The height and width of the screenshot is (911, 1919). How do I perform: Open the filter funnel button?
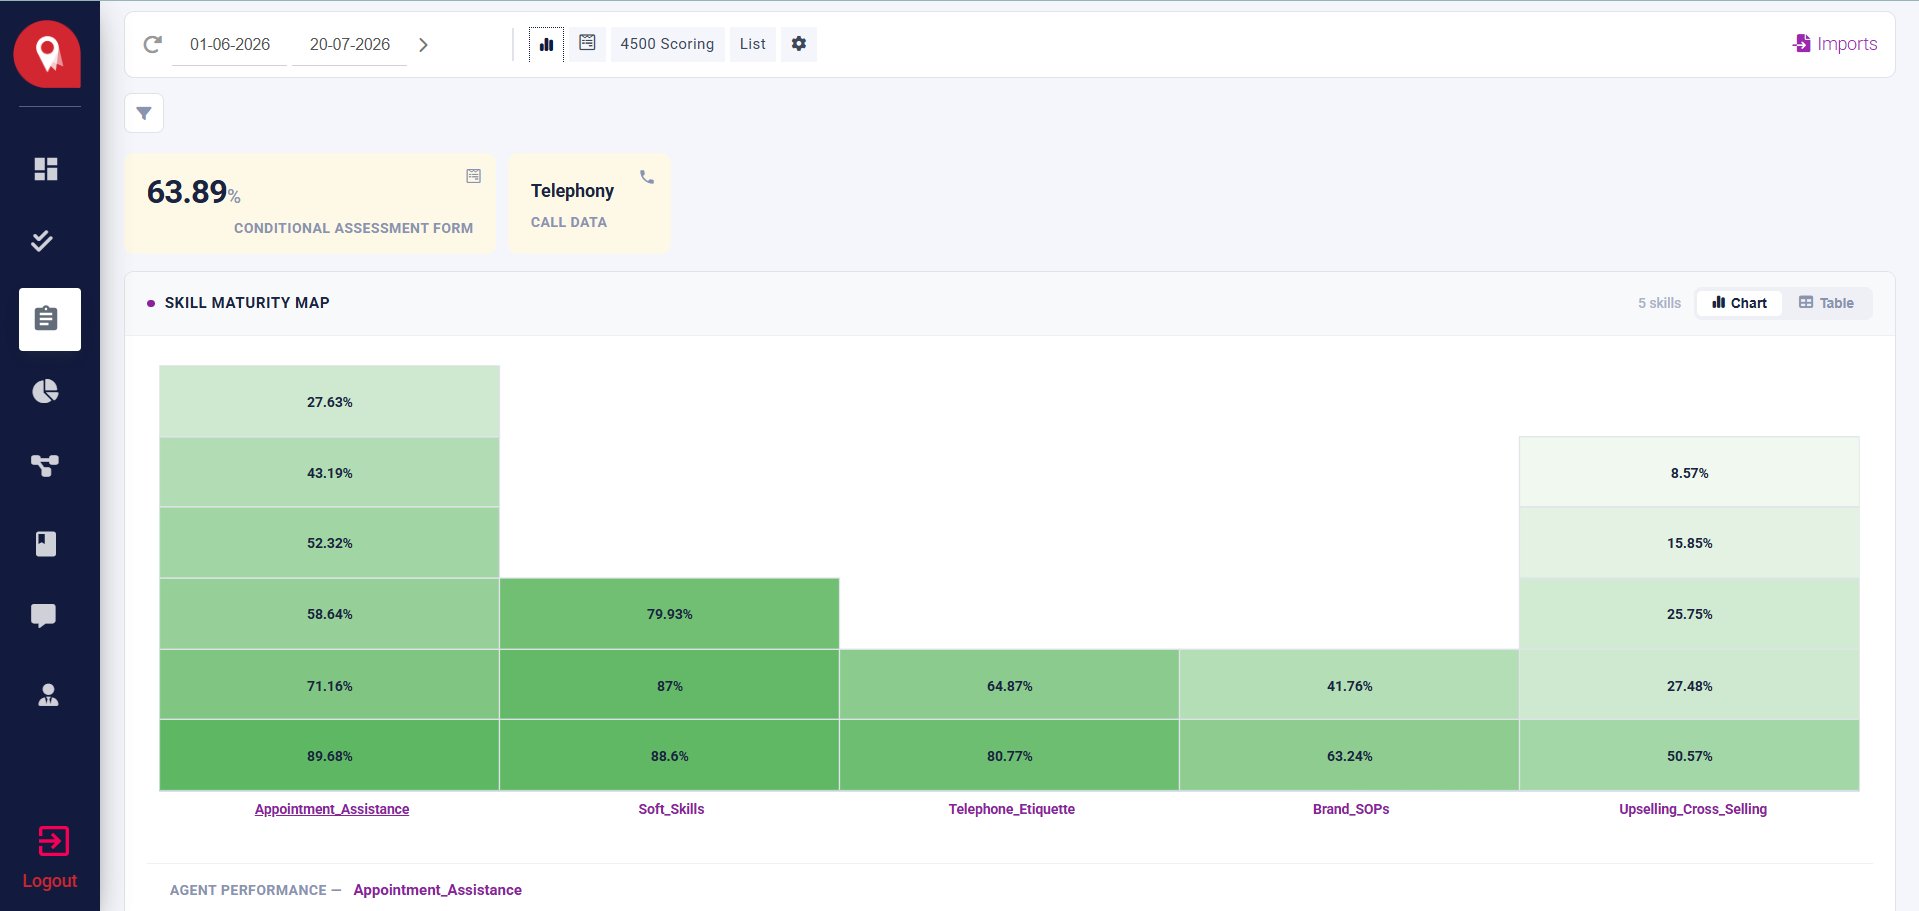click(x=144, y=113)
